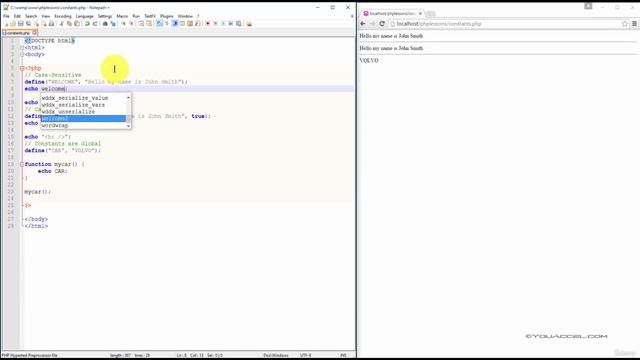
Task: Click the Playback macro icon
Action: pos(223,24)
